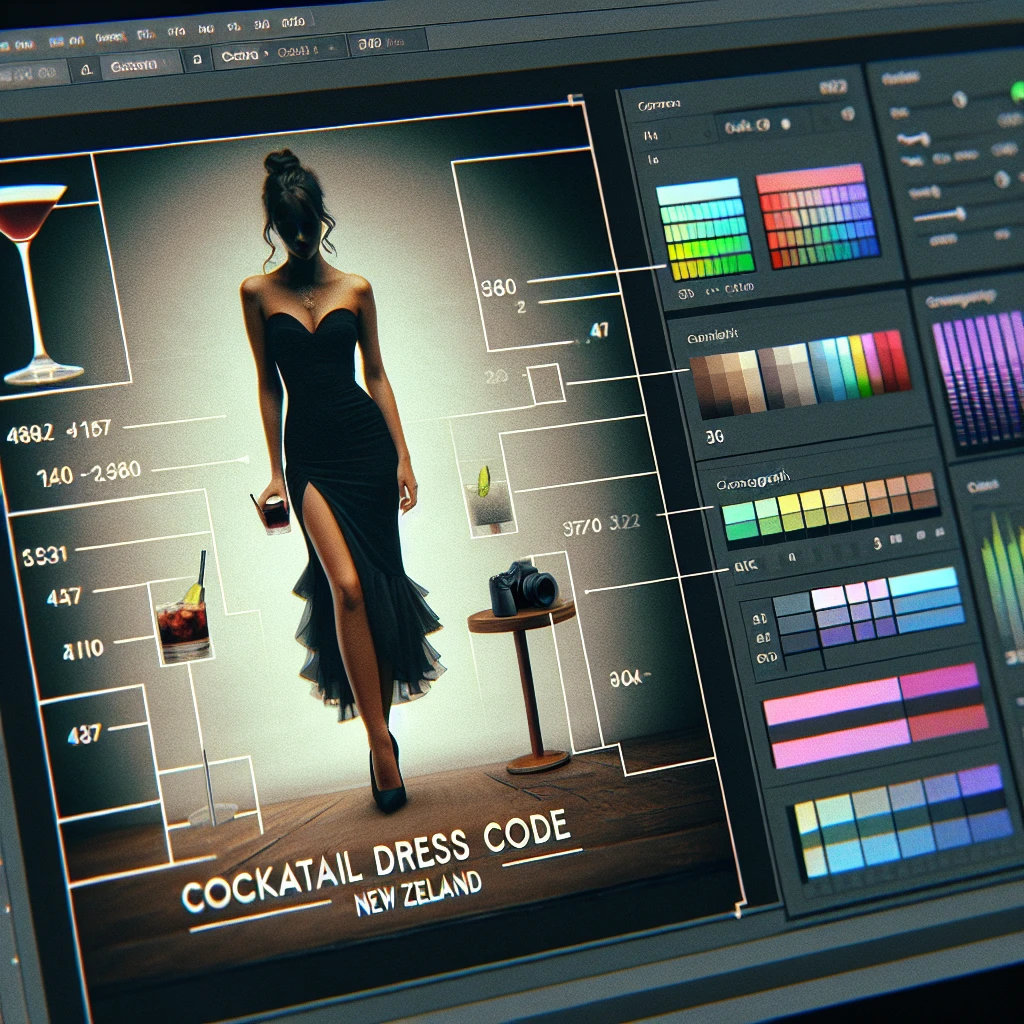This screenshot has width=1024, height=1024.
Task: Click the glass in the woman's hand
Action: pyautogui.click(x=274, y=514)
